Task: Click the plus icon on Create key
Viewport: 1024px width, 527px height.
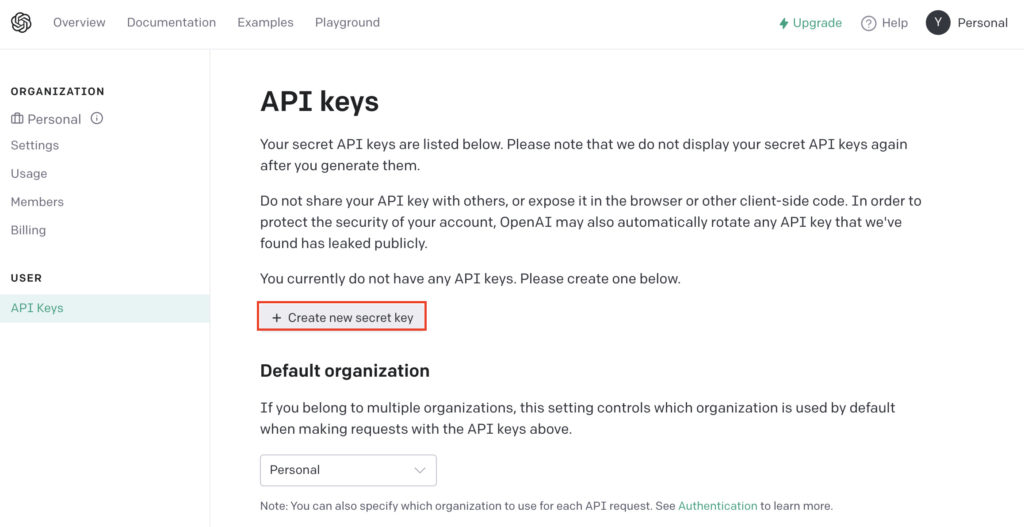Action: coord(276,318)
